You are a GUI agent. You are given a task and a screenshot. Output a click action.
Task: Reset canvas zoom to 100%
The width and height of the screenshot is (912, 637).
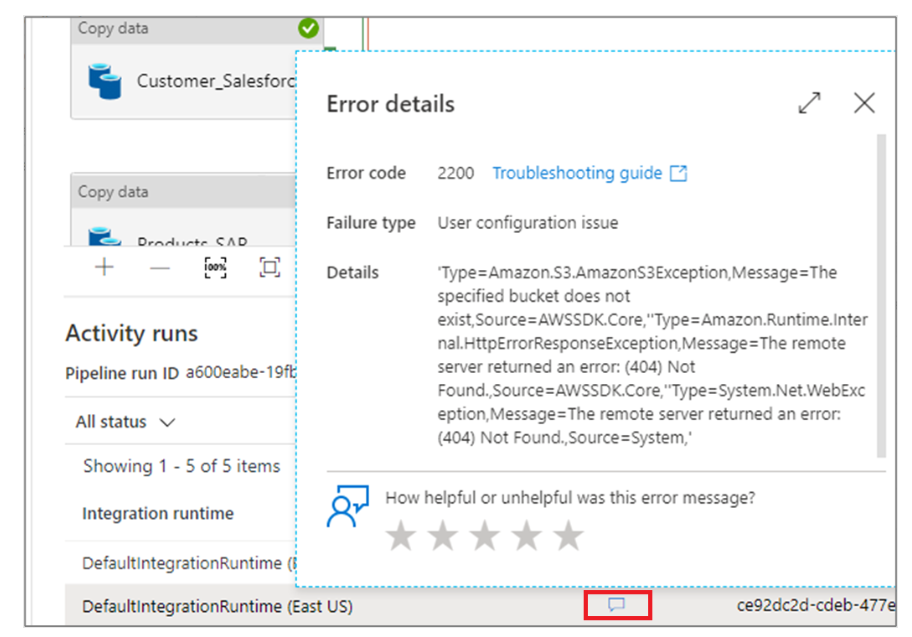pos(214,267)
